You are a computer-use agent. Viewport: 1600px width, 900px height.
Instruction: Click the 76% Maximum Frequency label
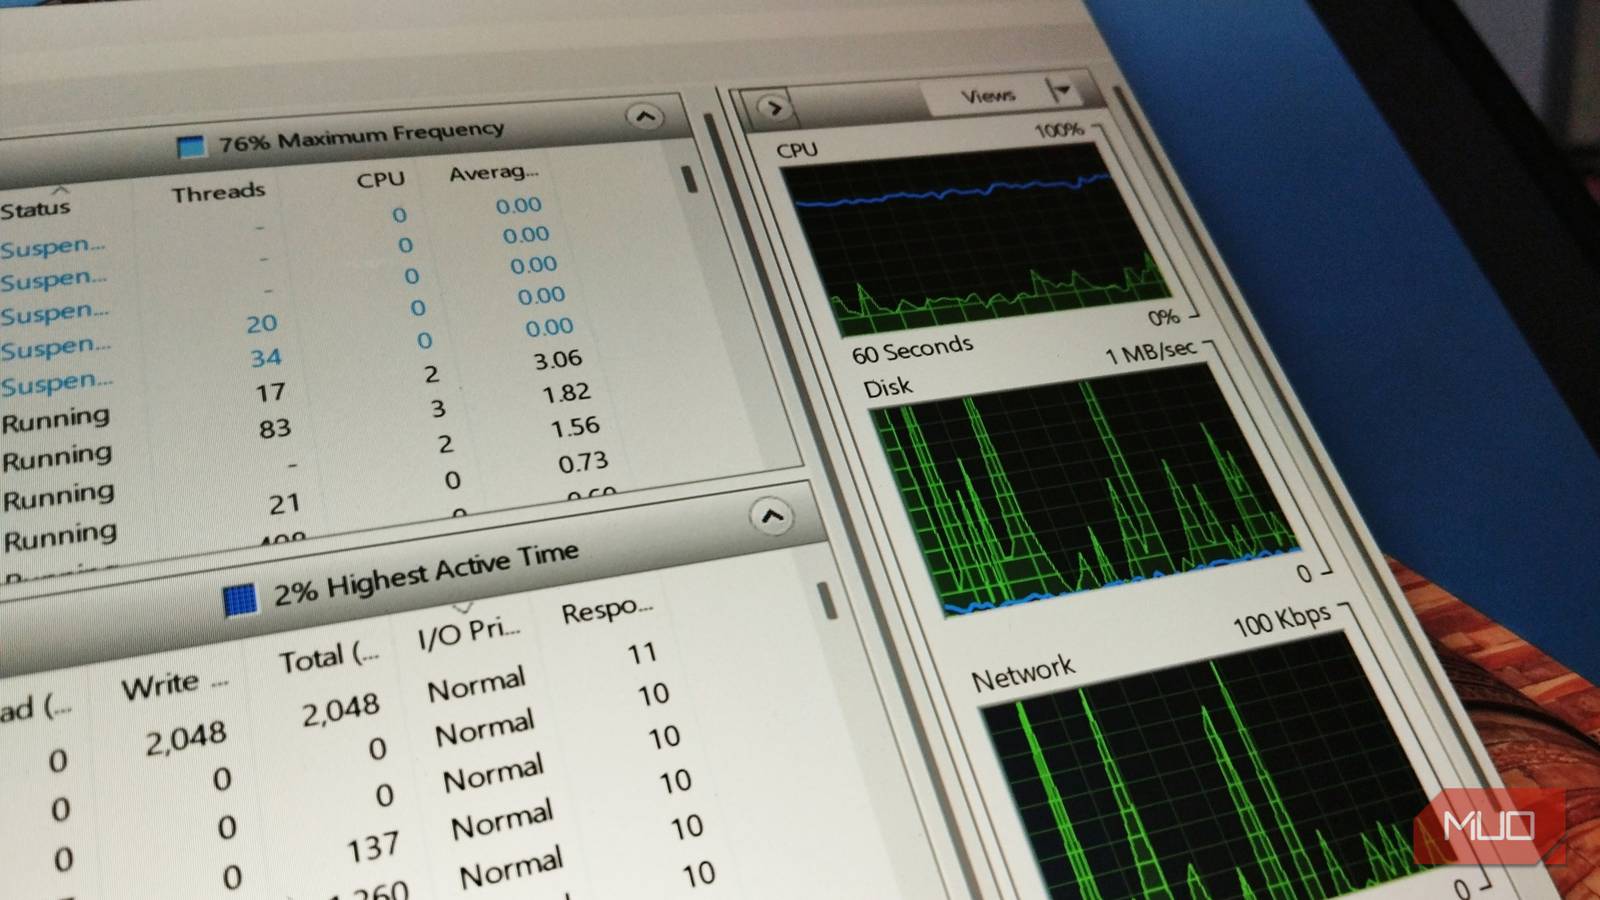[361, 136]
